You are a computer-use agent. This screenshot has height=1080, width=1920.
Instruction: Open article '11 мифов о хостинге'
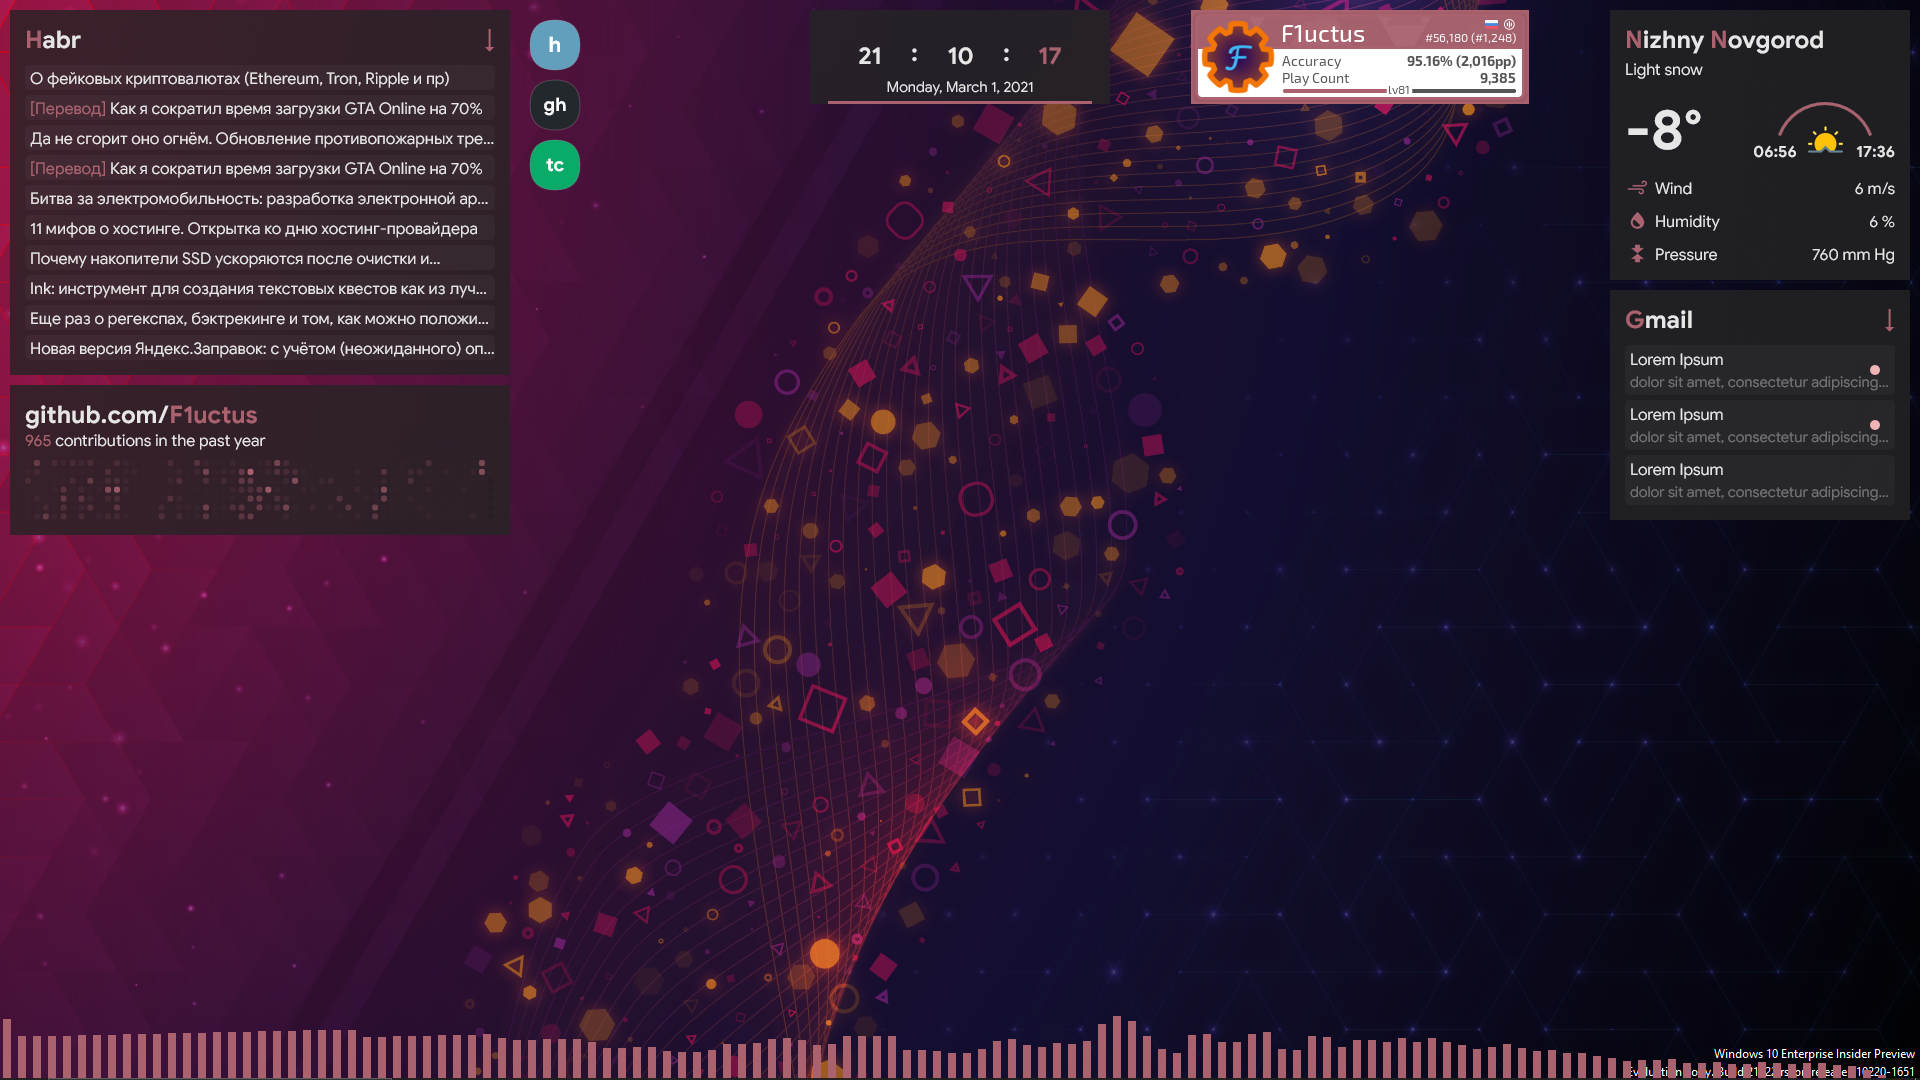[253, 229]
